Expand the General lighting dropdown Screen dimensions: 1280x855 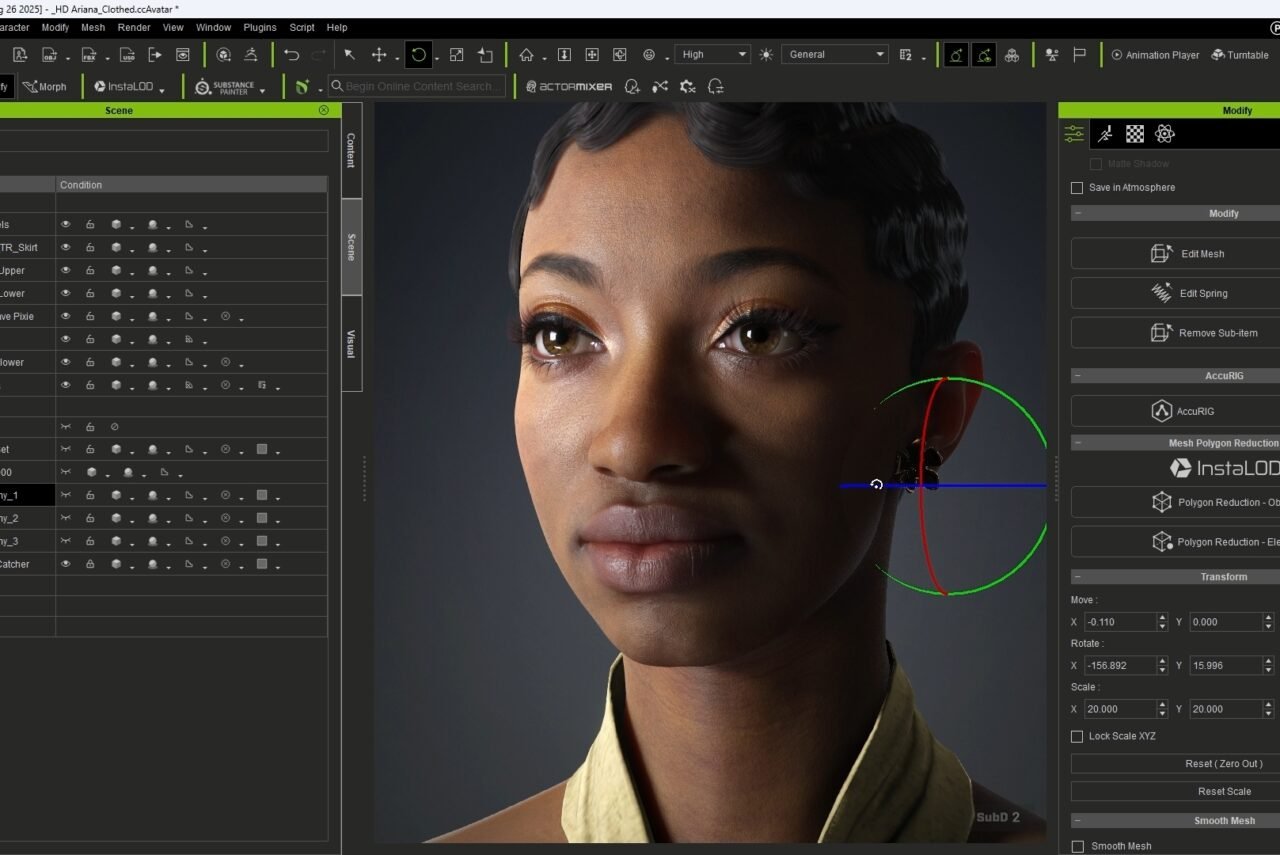tap(834, 55)
